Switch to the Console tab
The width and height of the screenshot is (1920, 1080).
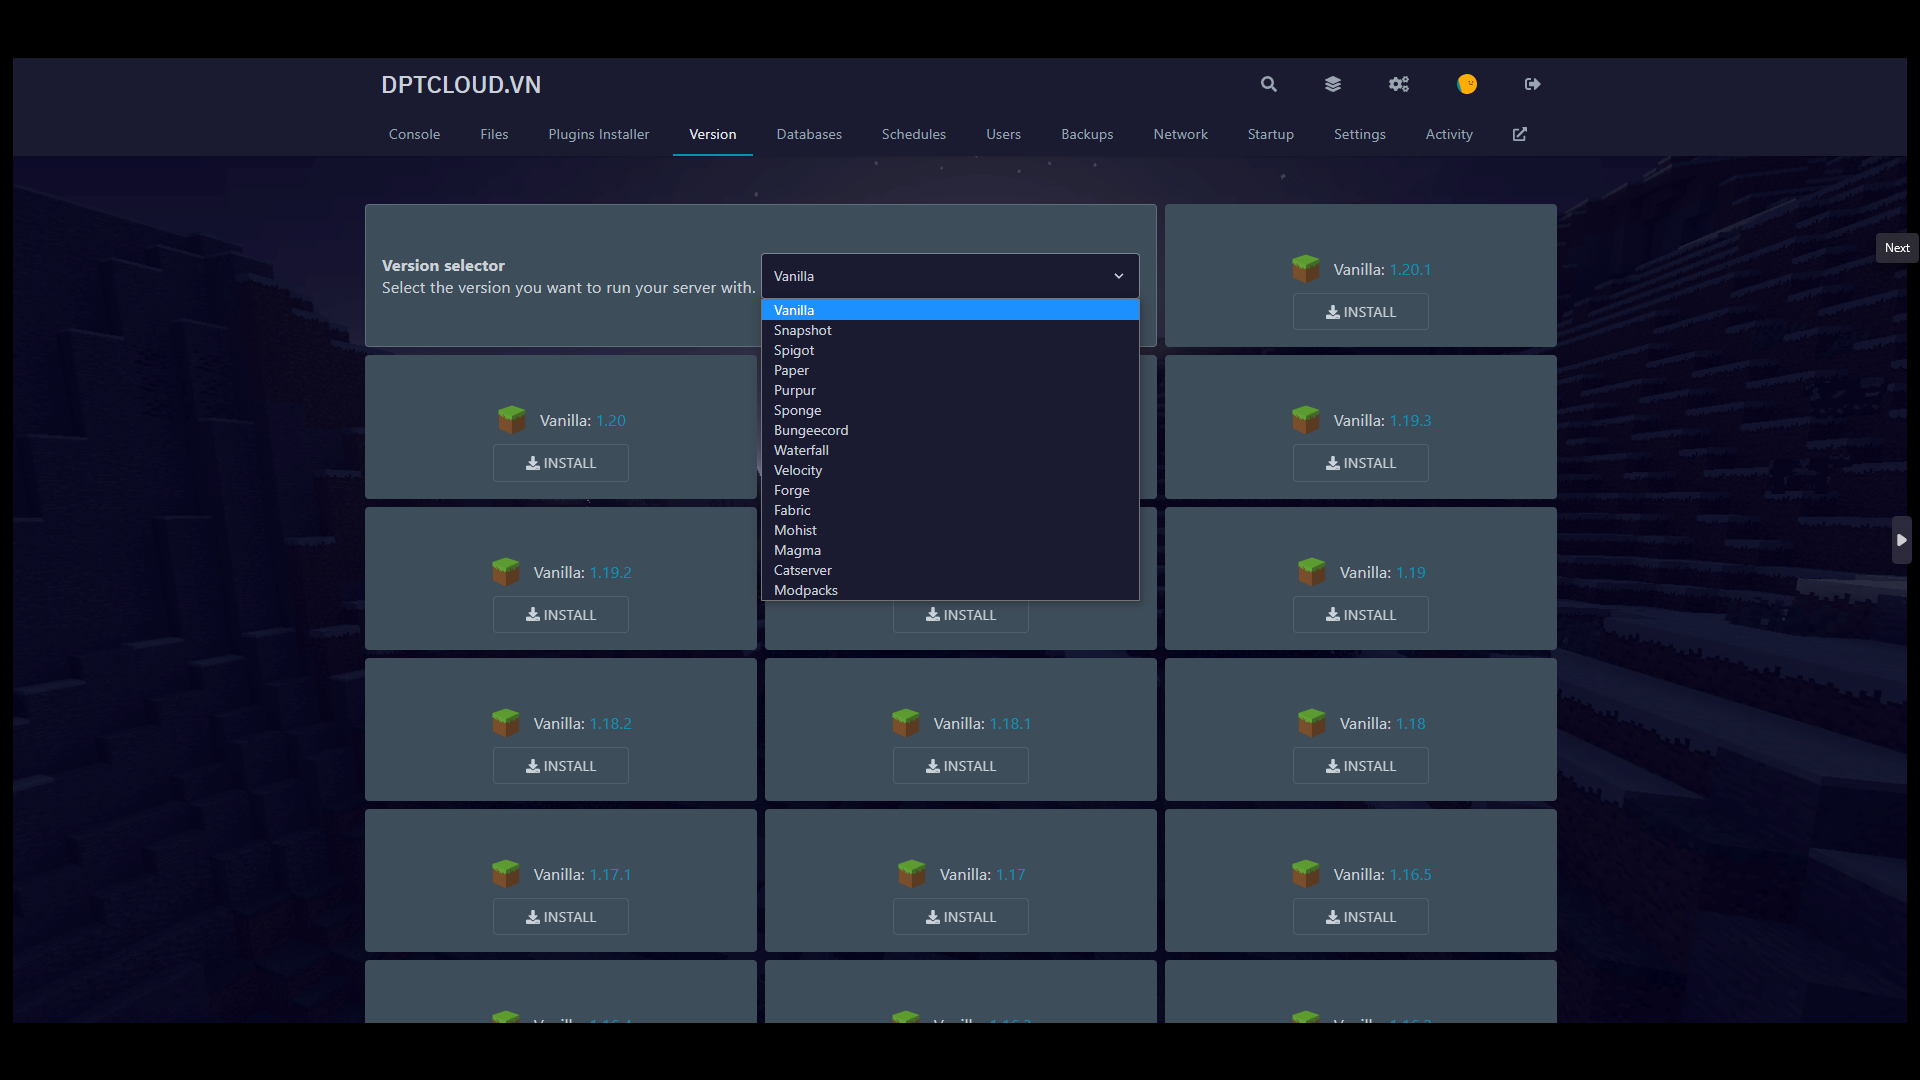click(414, 134)
